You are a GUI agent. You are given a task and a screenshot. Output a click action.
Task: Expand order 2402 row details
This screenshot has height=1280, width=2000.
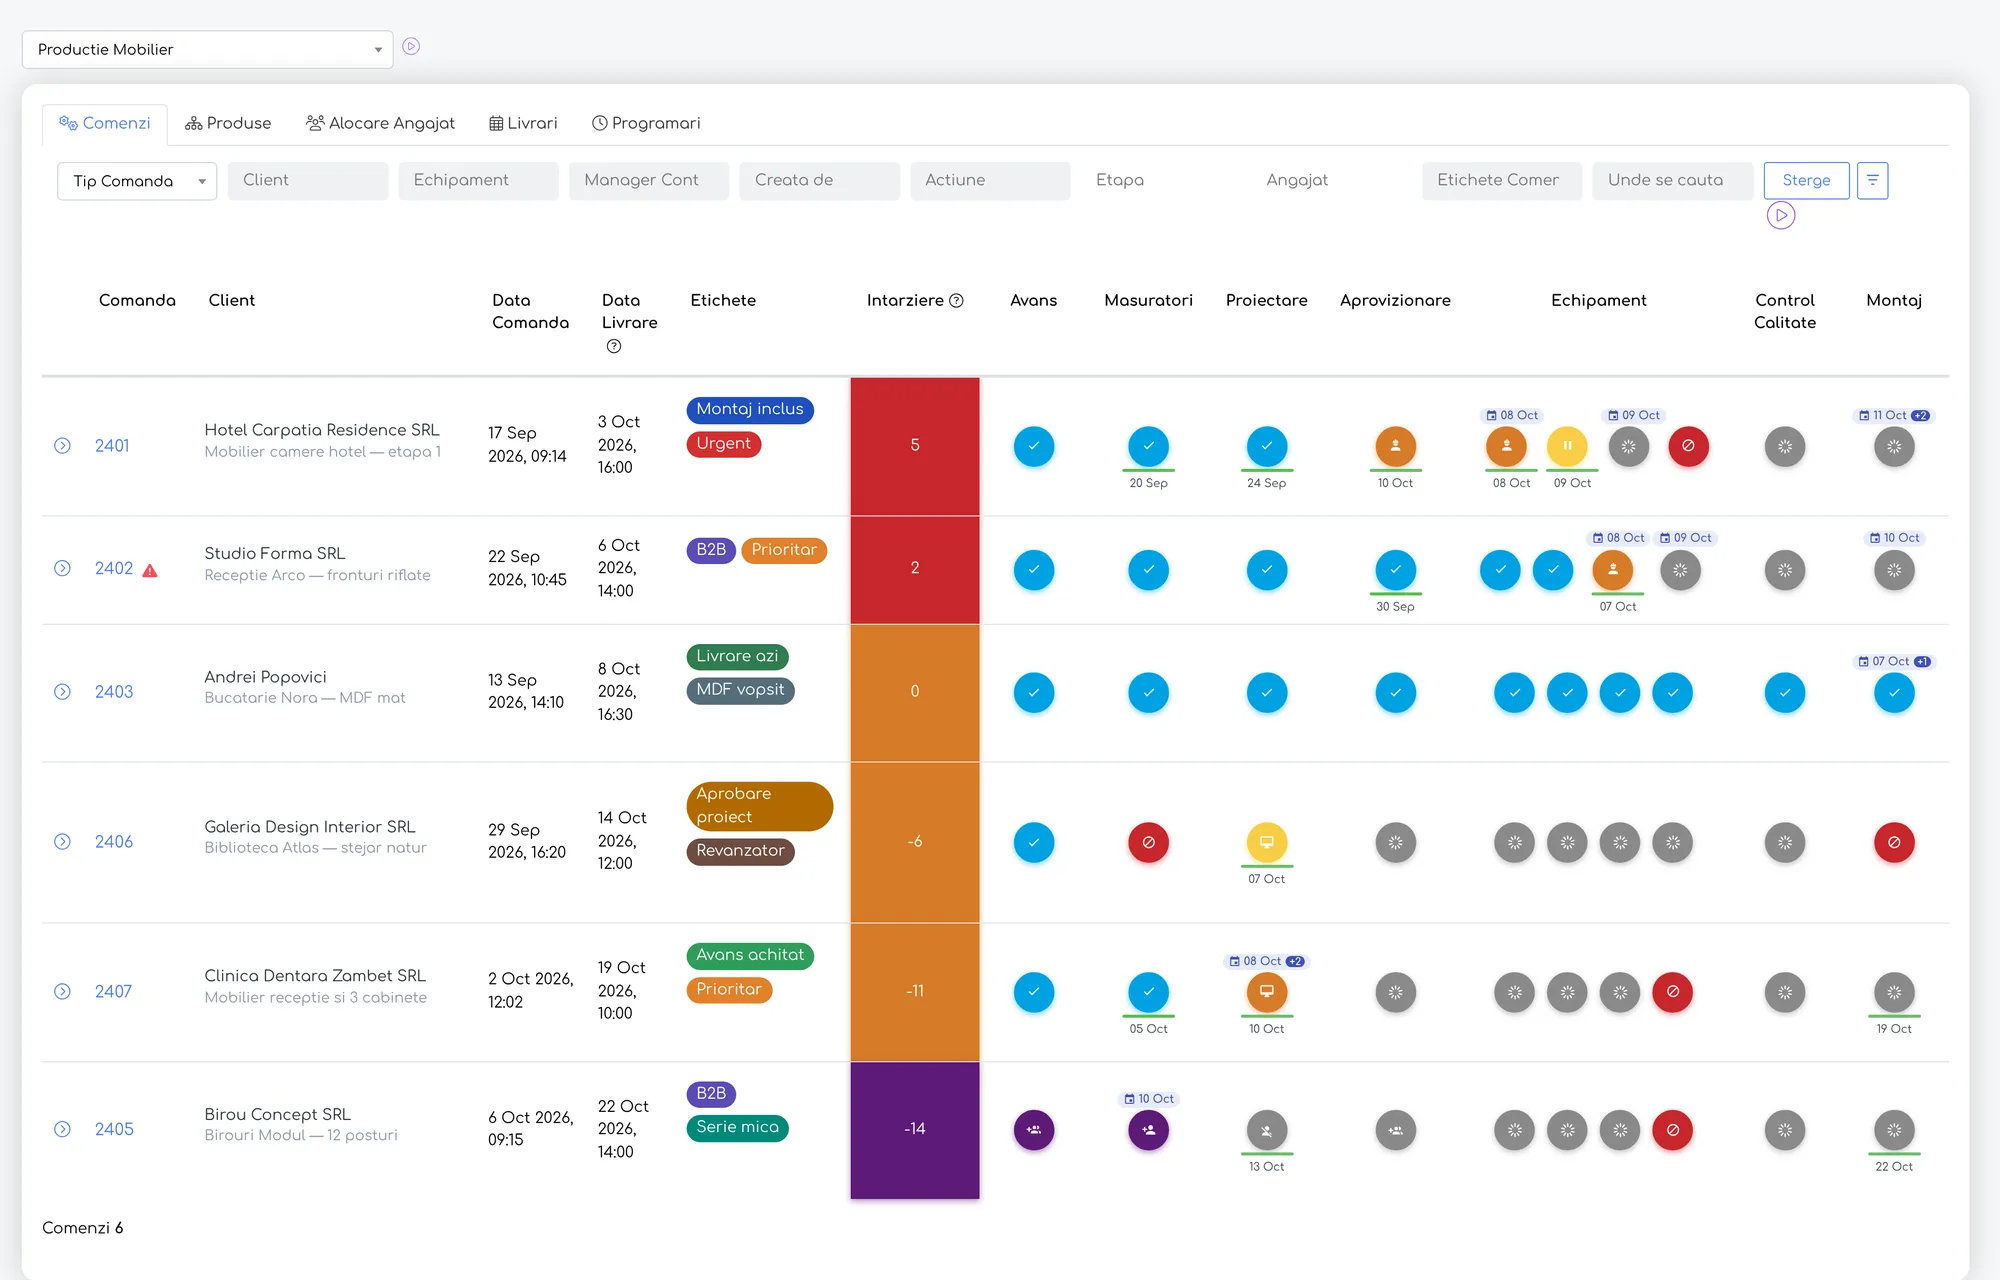[x=62, y=568]
